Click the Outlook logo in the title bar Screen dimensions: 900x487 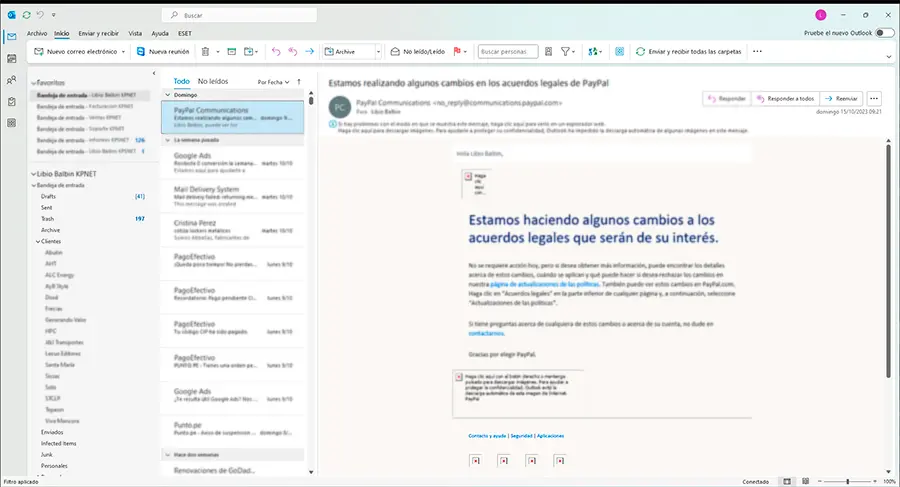[11, 15]
